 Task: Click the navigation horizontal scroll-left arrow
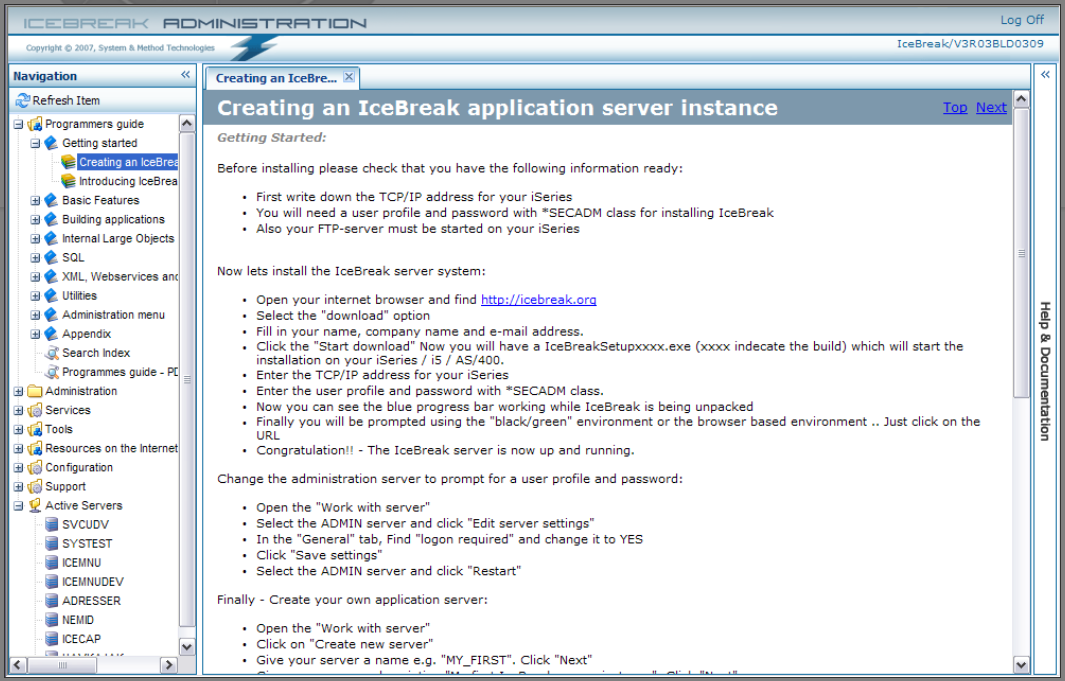point(19,665)
